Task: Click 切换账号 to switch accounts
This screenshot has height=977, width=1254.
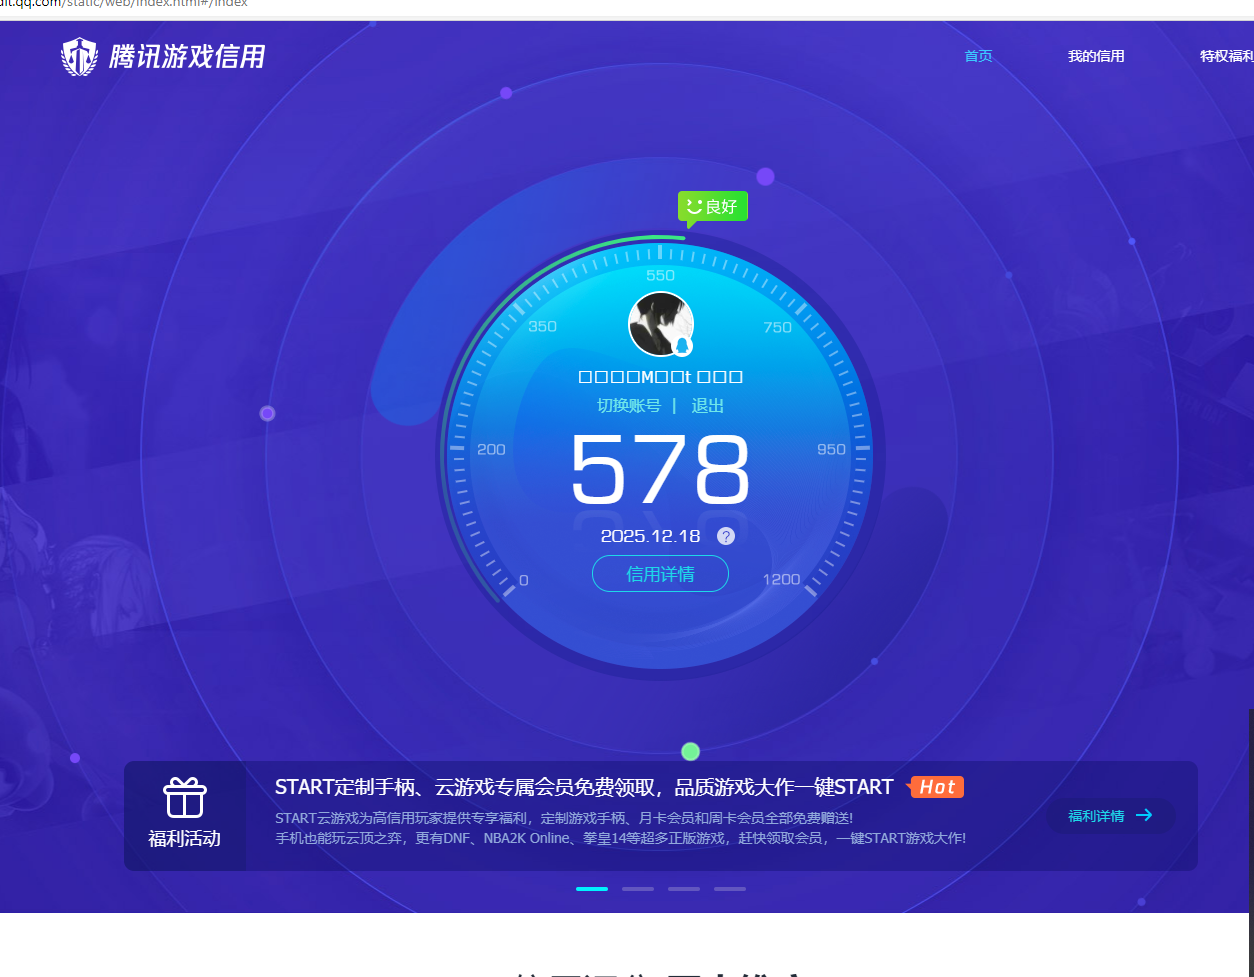Action: point(628,406)
